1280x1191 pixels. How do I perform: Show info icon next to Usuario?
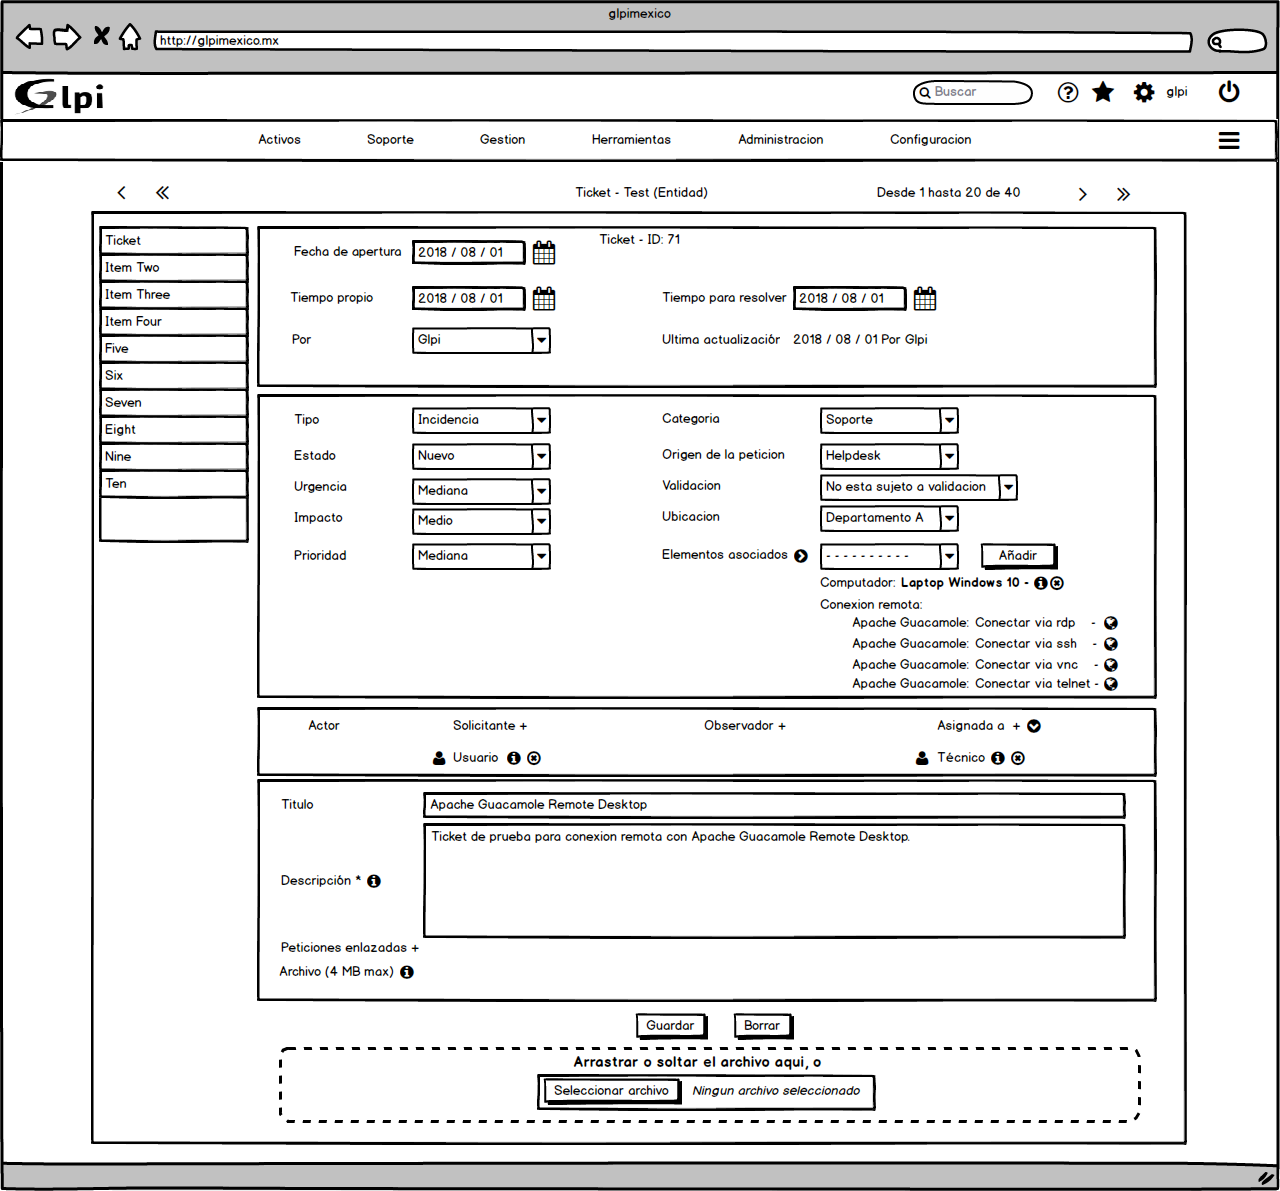(x=514, y=758)
